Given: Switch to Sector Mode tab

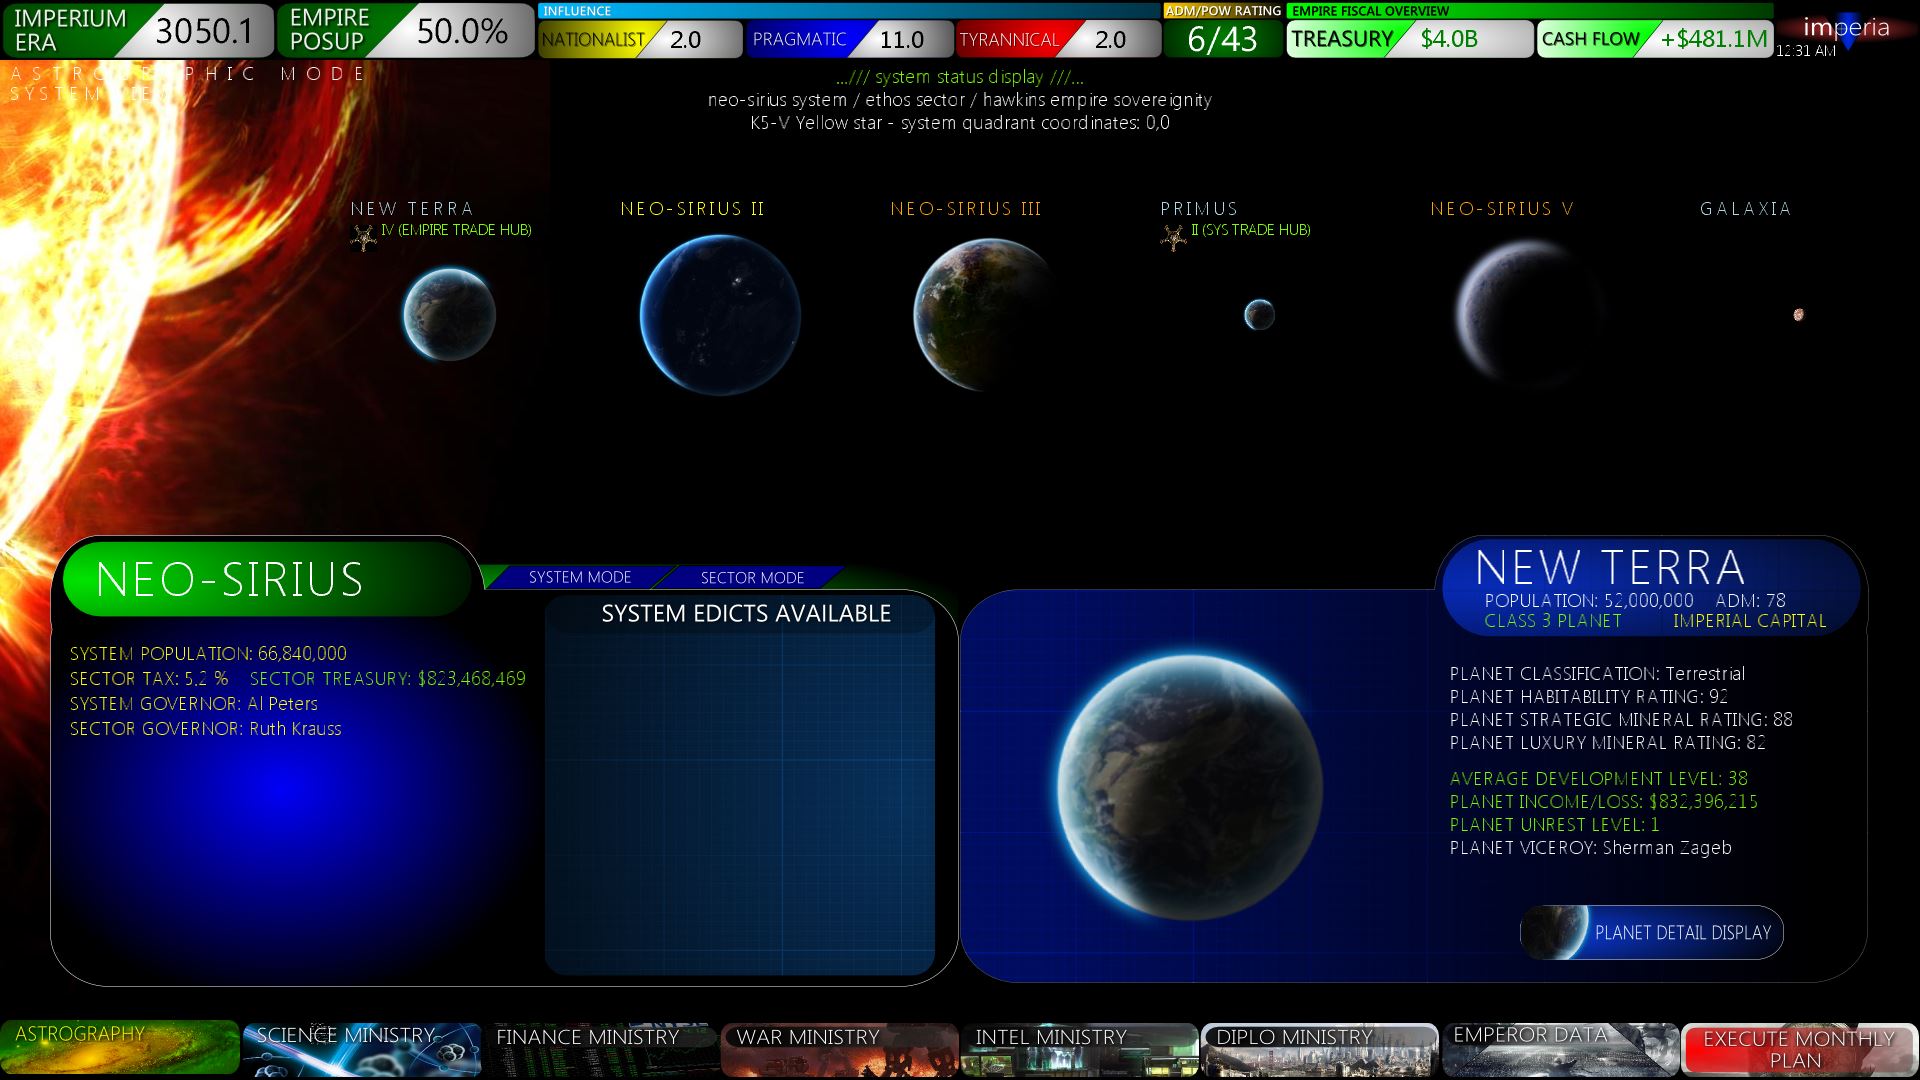Looking at the screenshot, I should click(752, 578).
